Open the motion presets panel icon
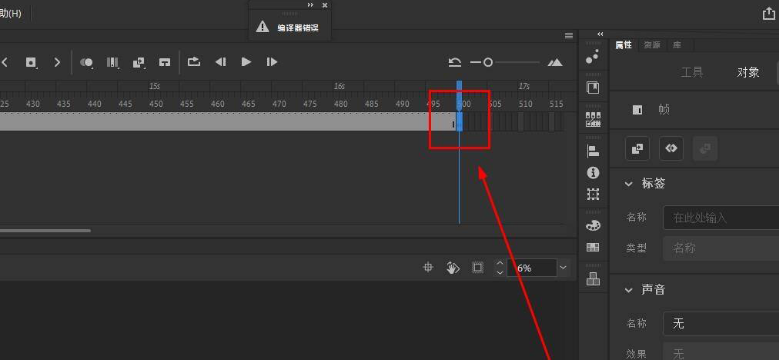The width and height of the screenshot is (779, 360). tap(593, 57)
